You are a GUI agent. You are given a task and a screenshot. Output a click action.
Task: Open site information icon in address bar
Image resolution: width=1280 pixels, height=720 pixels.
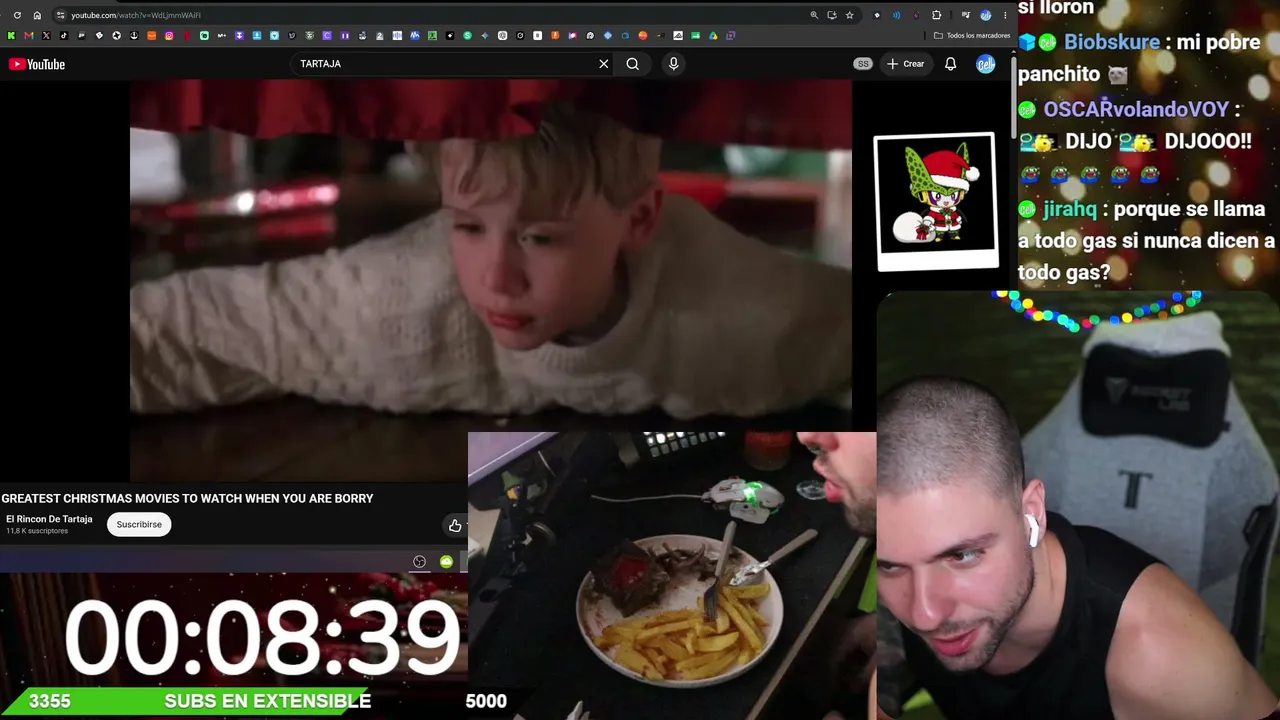click(x=61, y=15)
